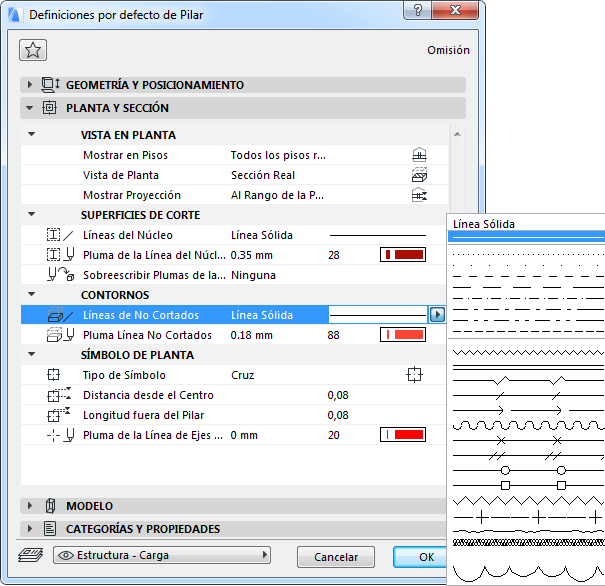Click the scrollbar up arrow
This screenshot has width=605, height=586.
tap(457, 134)
